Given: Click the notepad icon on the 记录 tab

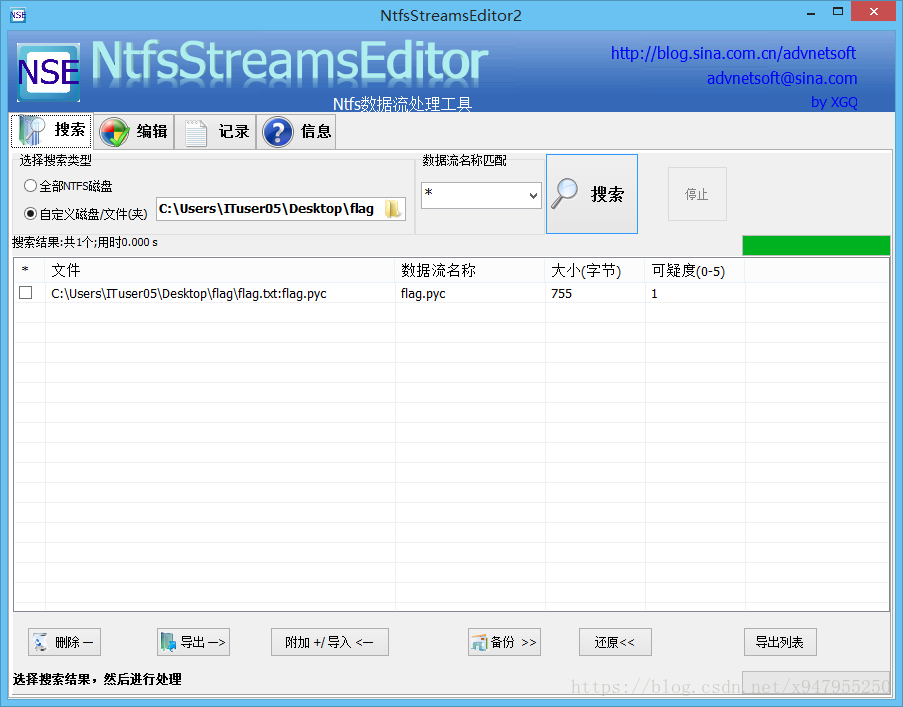Looking at the screenshot, I should pos(196,132).
